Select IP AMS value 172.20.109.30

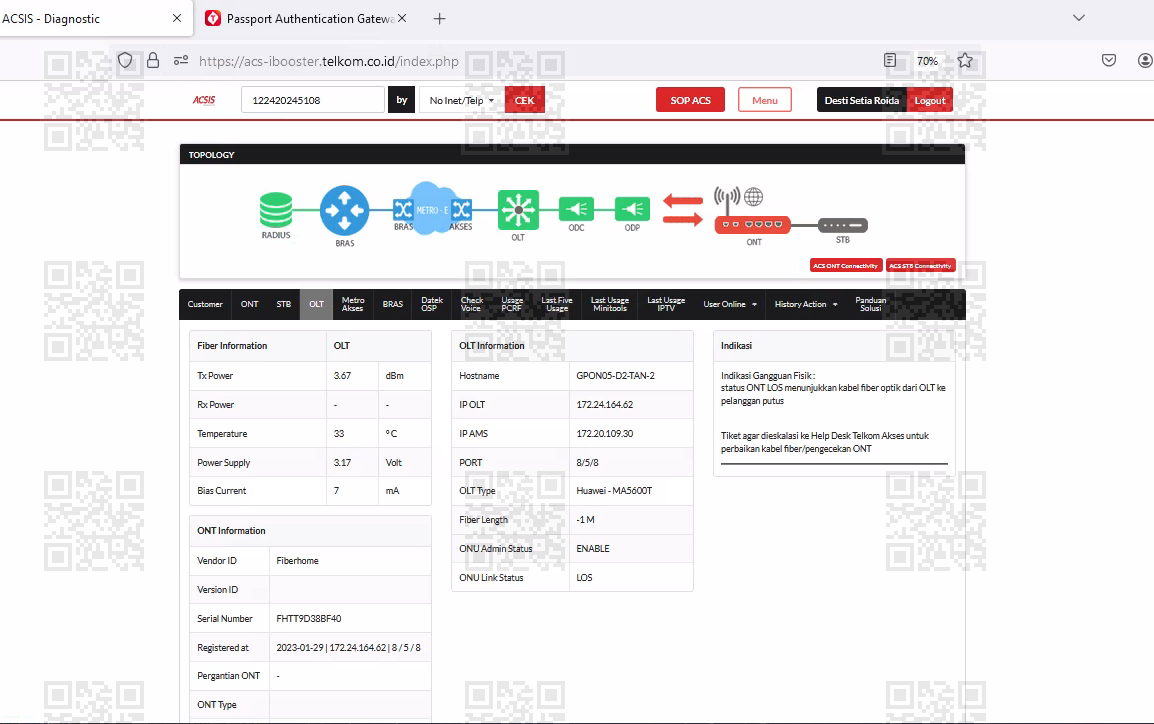click(x=605, y=433)
